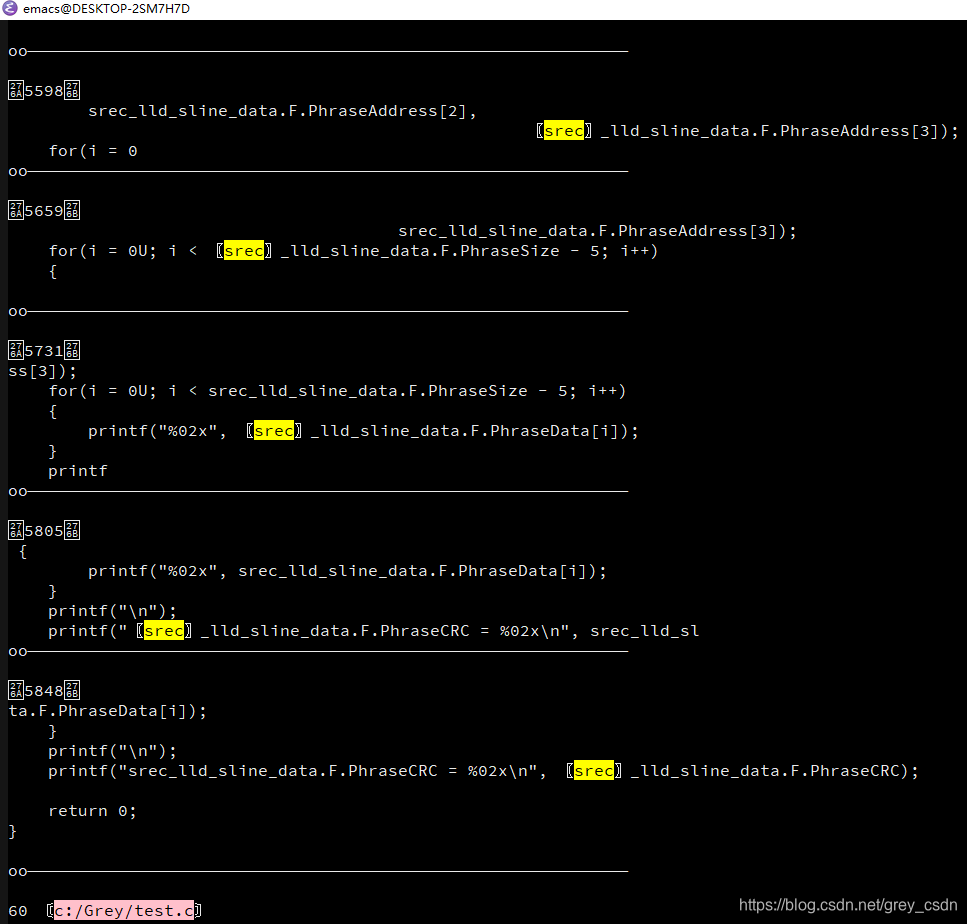Click the oo marker above line 5659 section
The width and height of the screenshot is (967, 924).
point(16,170)
